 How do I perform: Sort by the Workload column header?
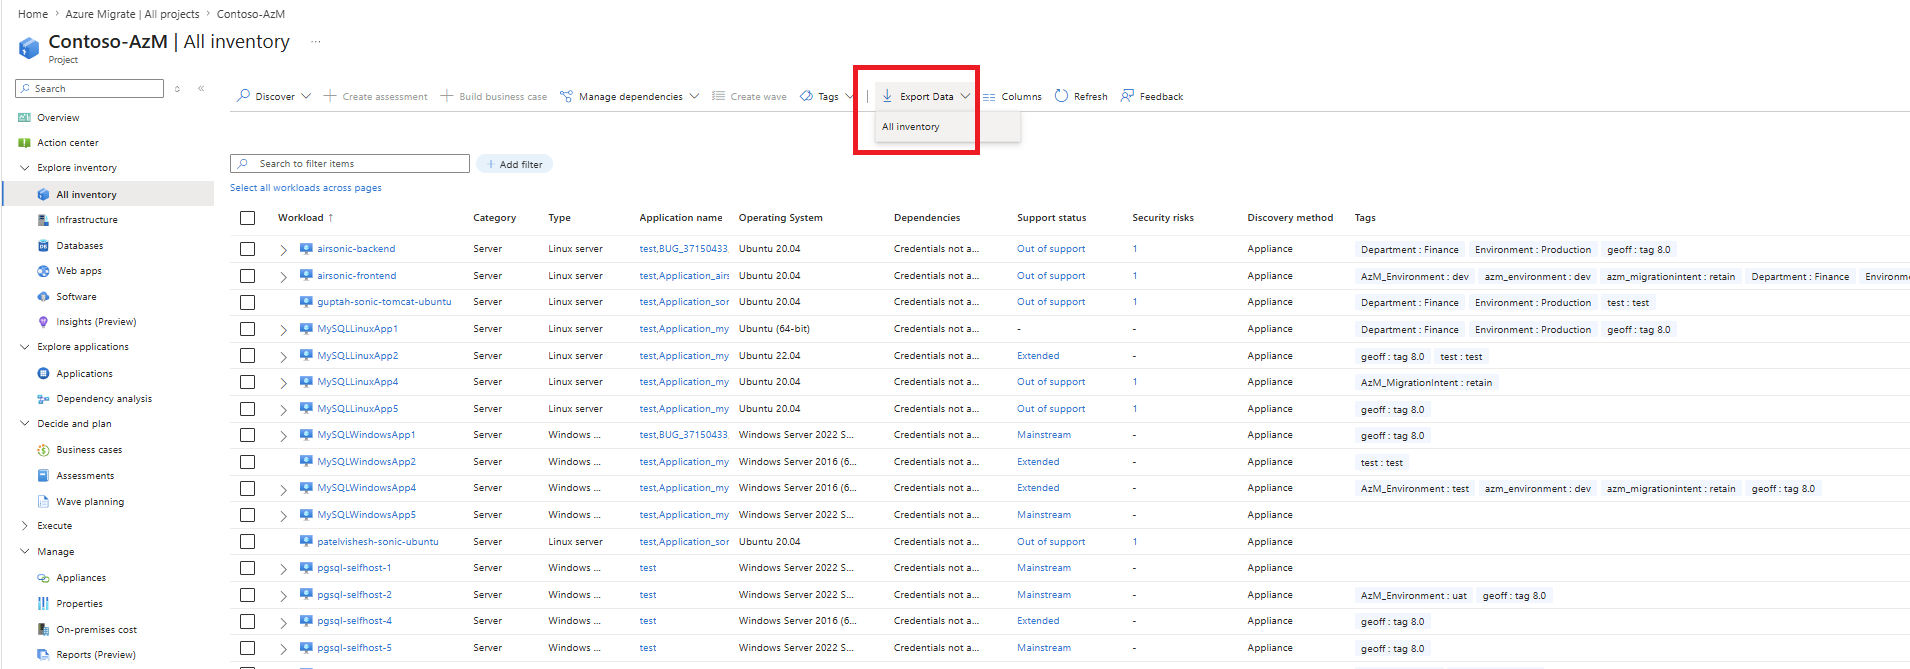point(305,218)
